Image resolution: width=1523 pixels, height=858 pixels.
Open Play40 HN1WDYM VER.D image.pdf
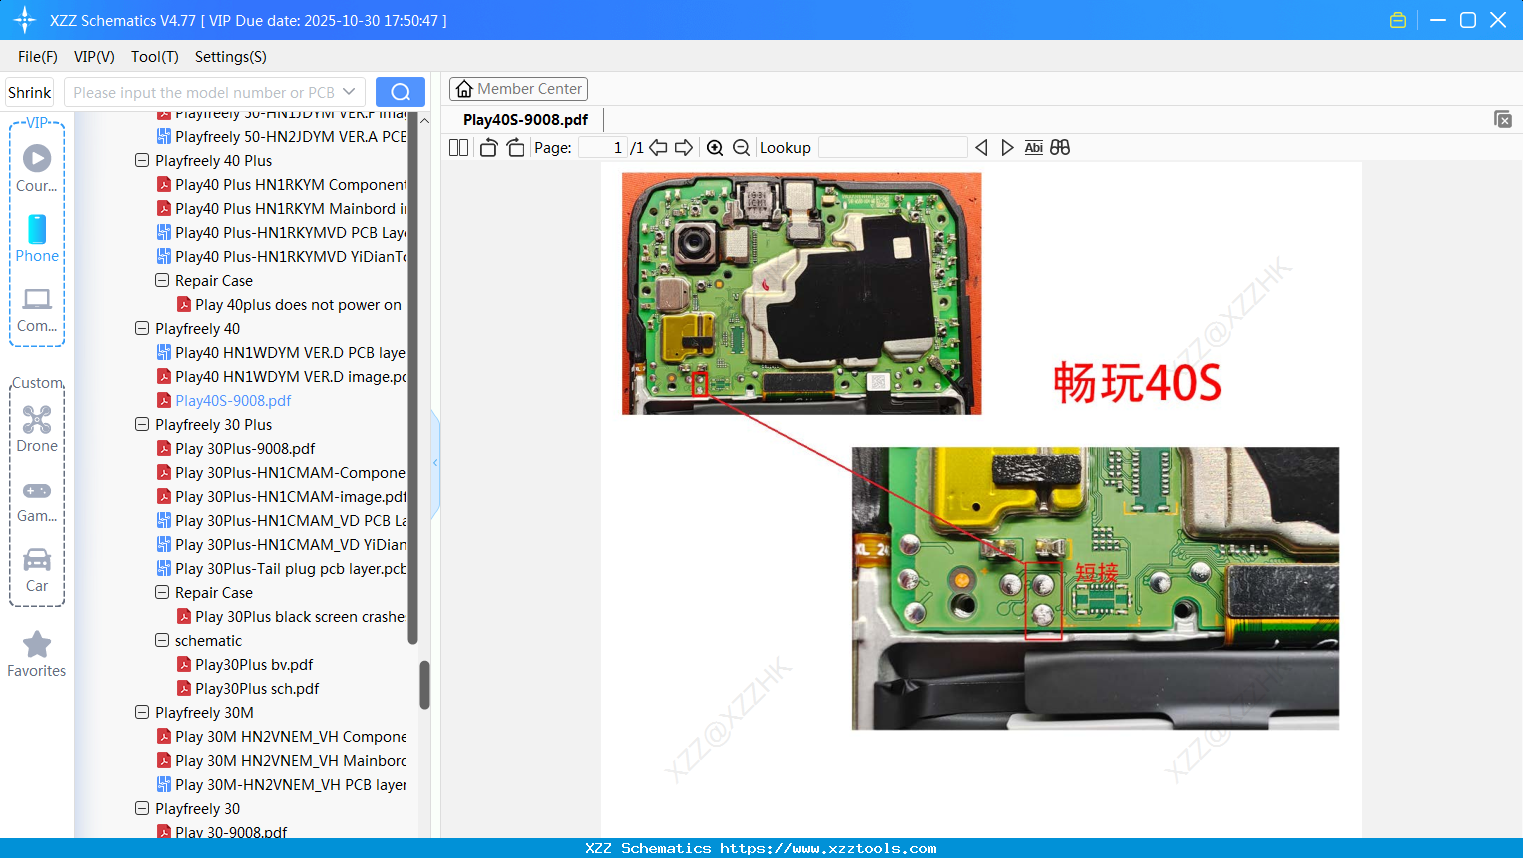(290, 376)
